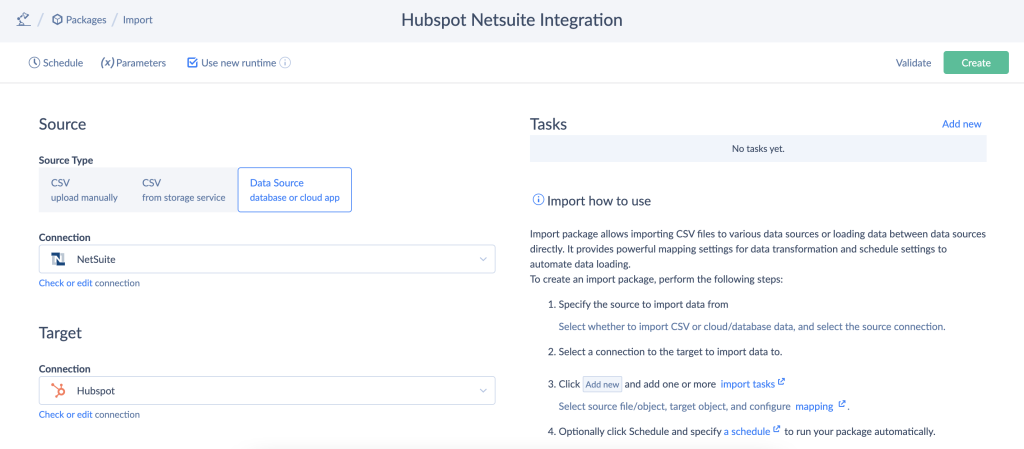Click external link icon after a schedule
The height and width of the screenshot is (449, 1024).
(x=776, y=430)
